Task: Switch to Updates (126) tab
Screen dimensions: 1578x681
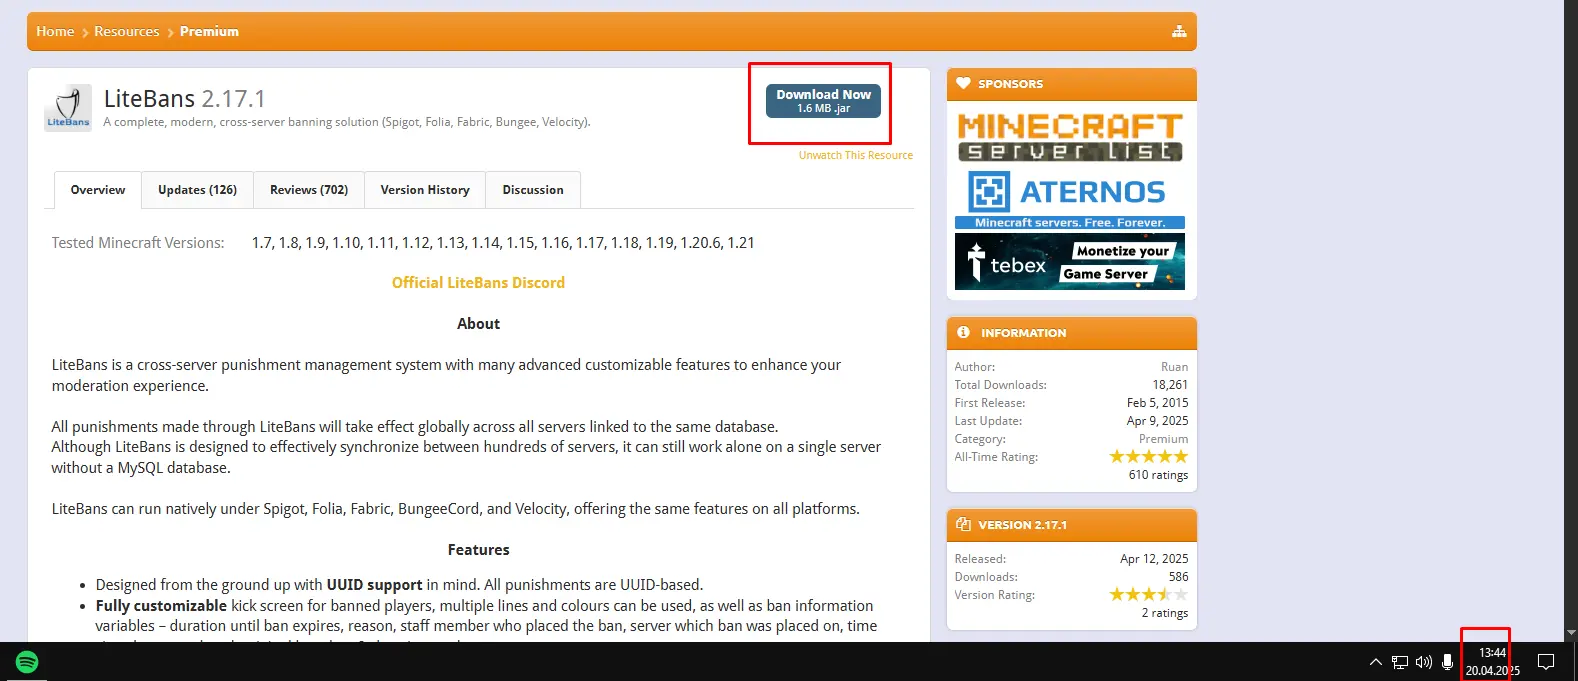Action: (198, 190)
